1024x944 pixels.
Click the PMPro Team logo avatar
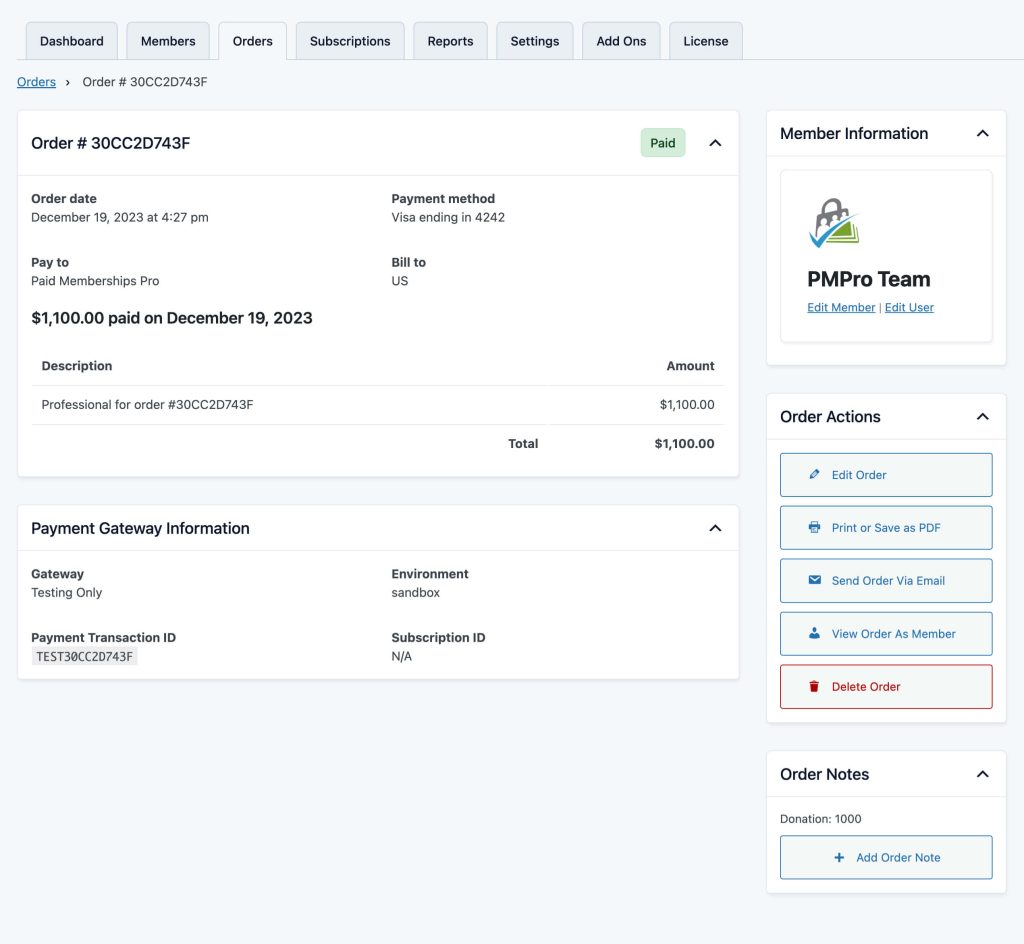click(x=833, y=223)
